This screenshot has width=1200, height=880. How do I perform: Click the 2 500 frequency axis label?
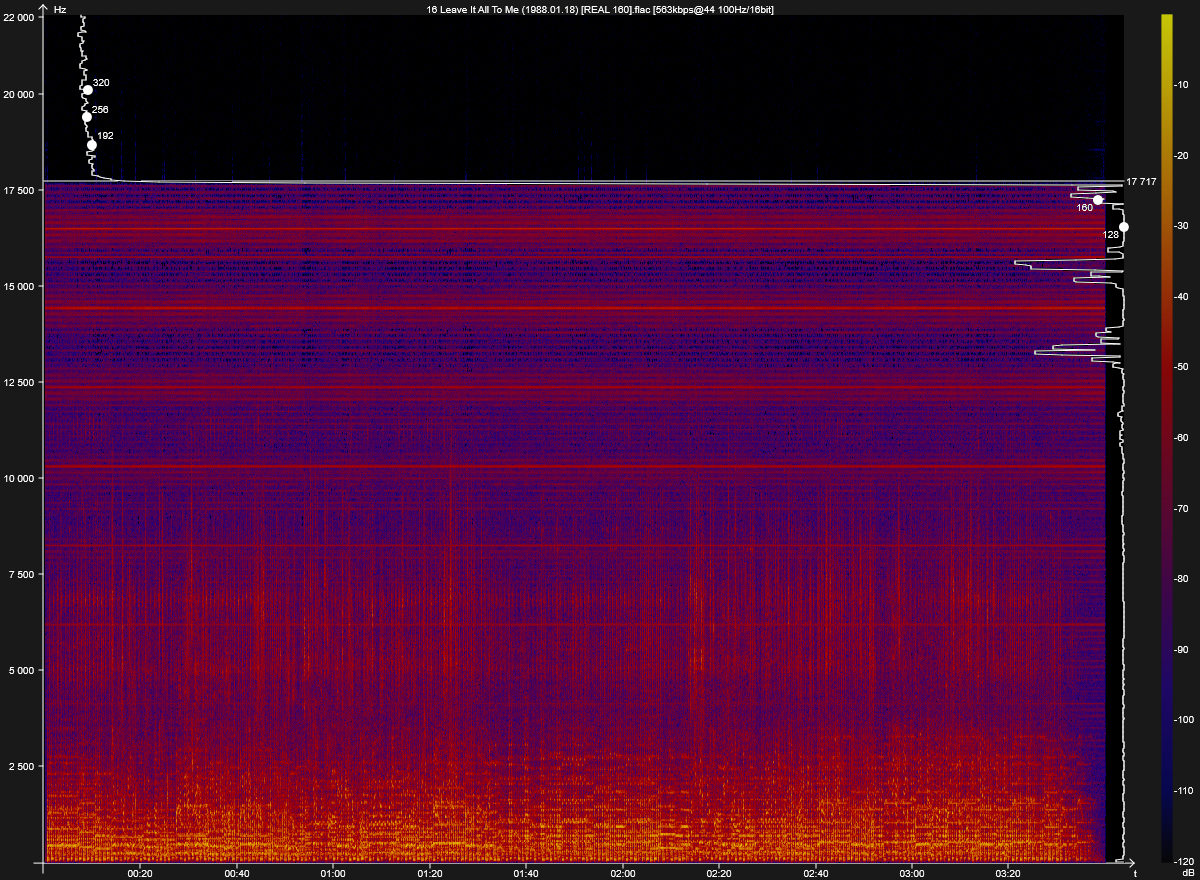(x=22, y=767)
